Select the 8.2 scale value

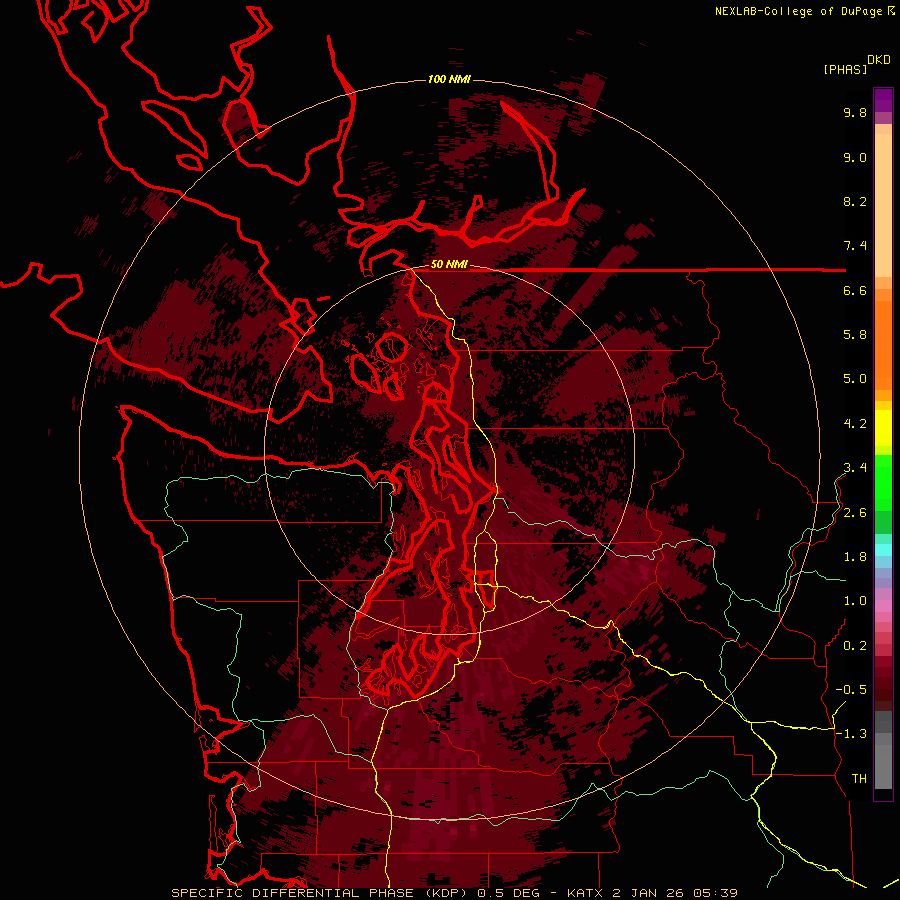click(855, 201)
